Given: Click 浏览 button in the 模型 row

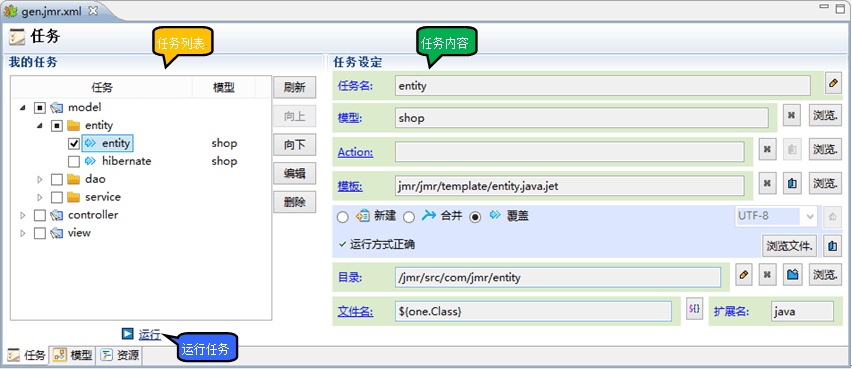Looking at the screenshot, I should pyautogui.click(x=824, y=116).
